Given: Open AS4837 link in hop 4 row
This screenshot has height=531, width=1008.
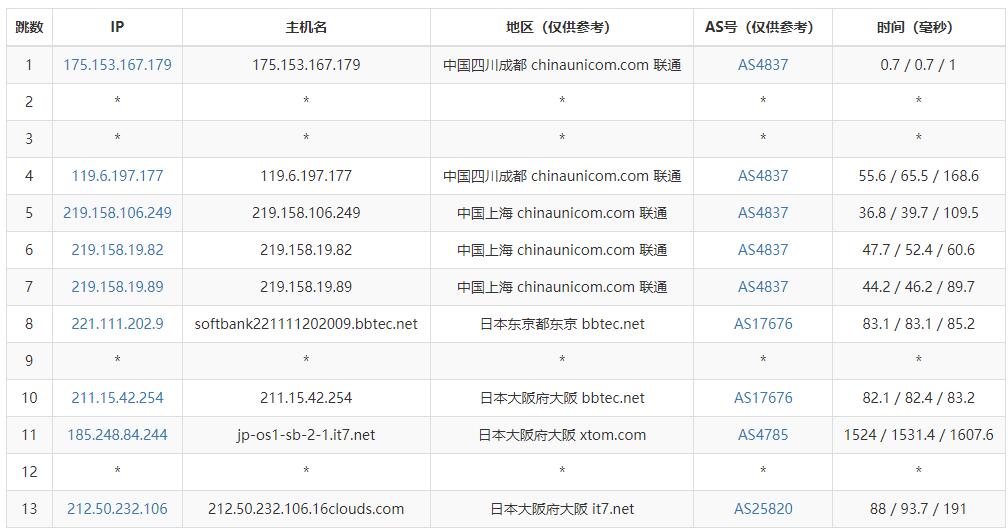Looking at the screenshot, I should (762, 176).
